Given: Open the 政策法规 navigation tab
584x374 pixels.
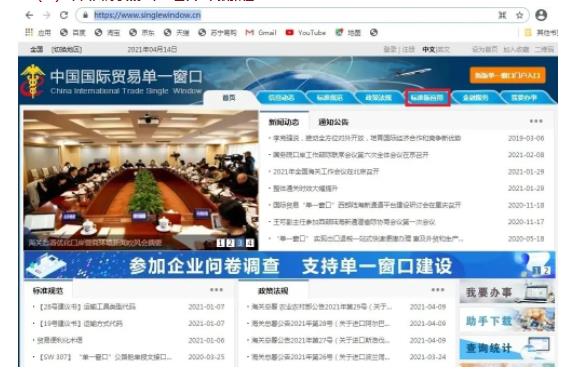Looking at the screenshot, I should pyautogui.click(x=378, y=98).
